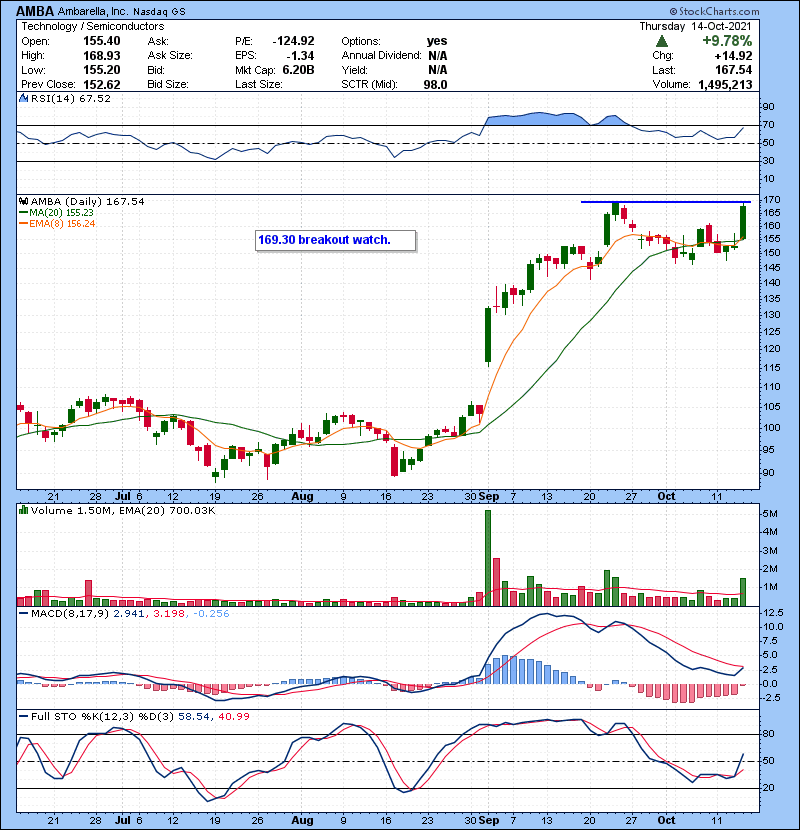Click the large green gap-up candle in early September
Viewport: 800px width, 830px height.
(488, 335)
